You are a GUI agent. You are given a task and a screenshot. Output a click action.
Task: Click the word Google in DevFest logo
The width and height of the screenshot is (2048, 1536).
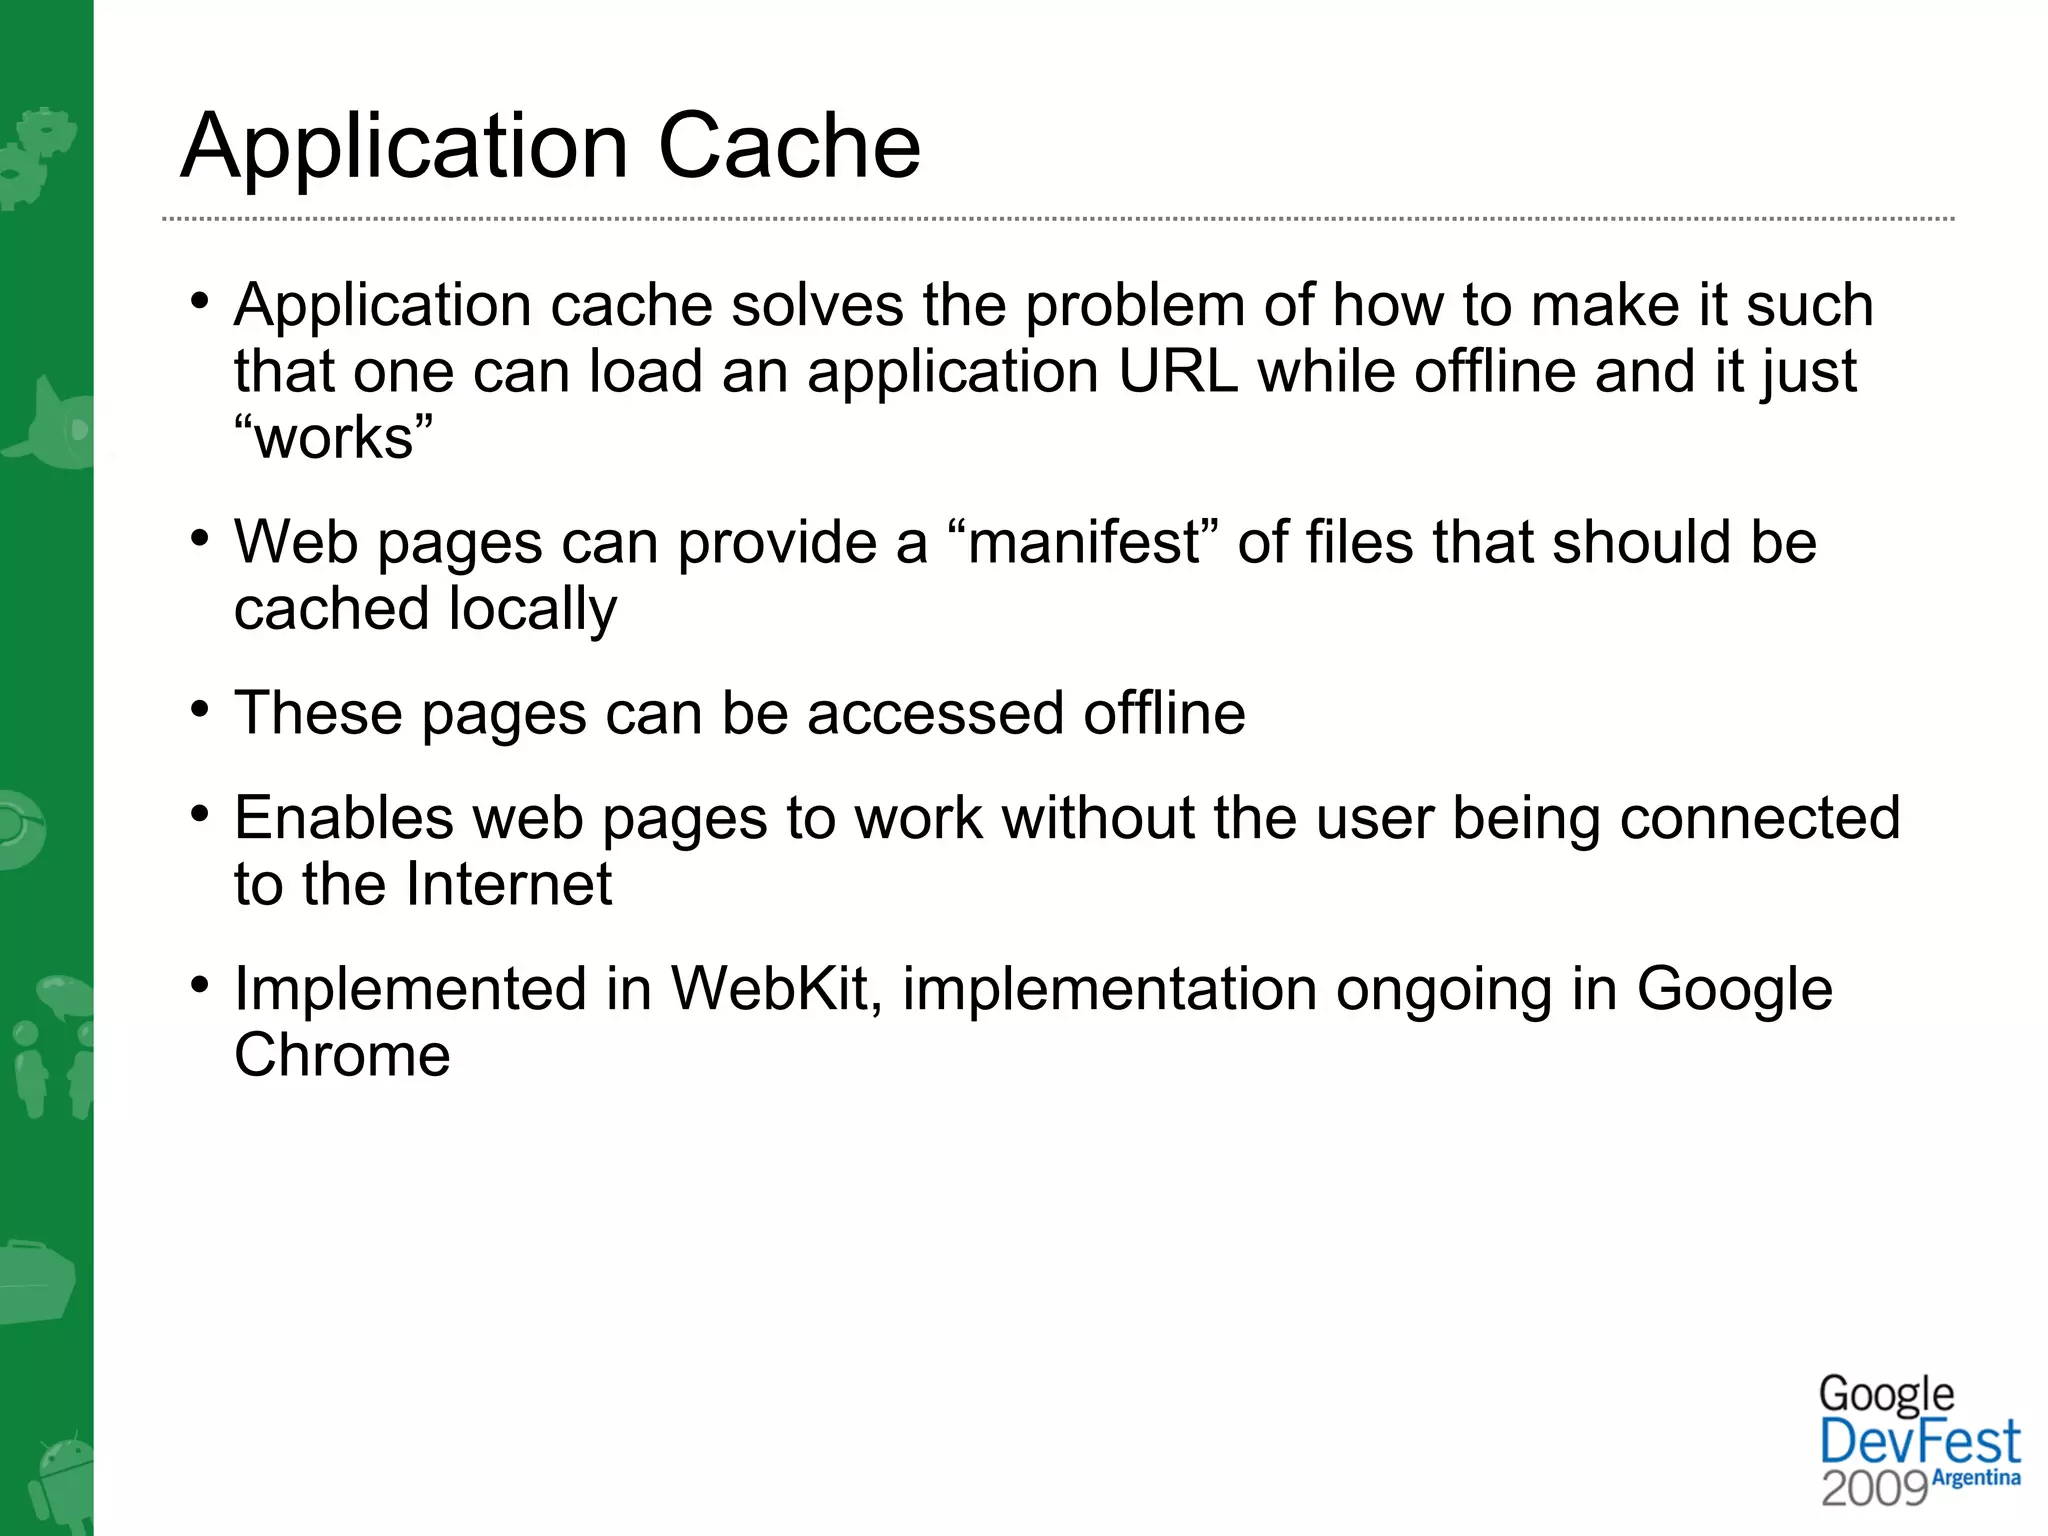point(1886,1394)
